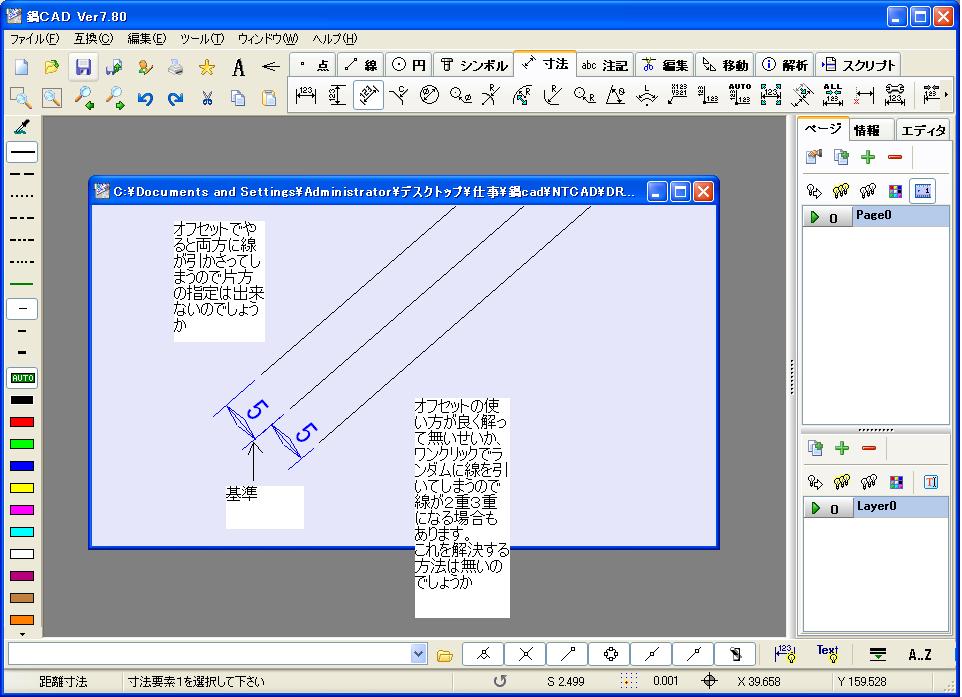Toggle the dashed line style below solid
Screen dimensions: 962x697
tap(22, 174)
